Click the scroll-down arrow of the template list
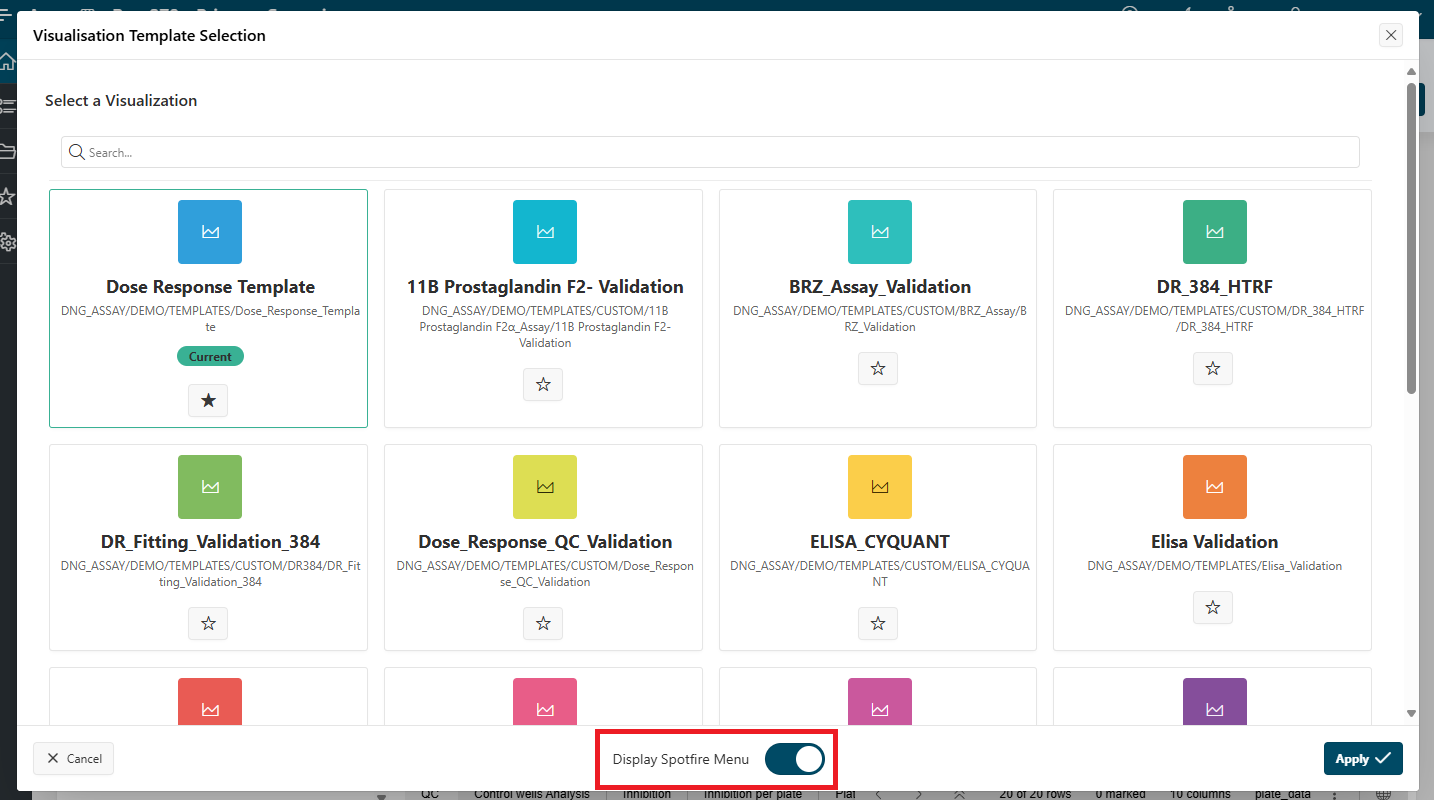Image resolution: width=1434 pixels, height=800 pixels. 1411,713
